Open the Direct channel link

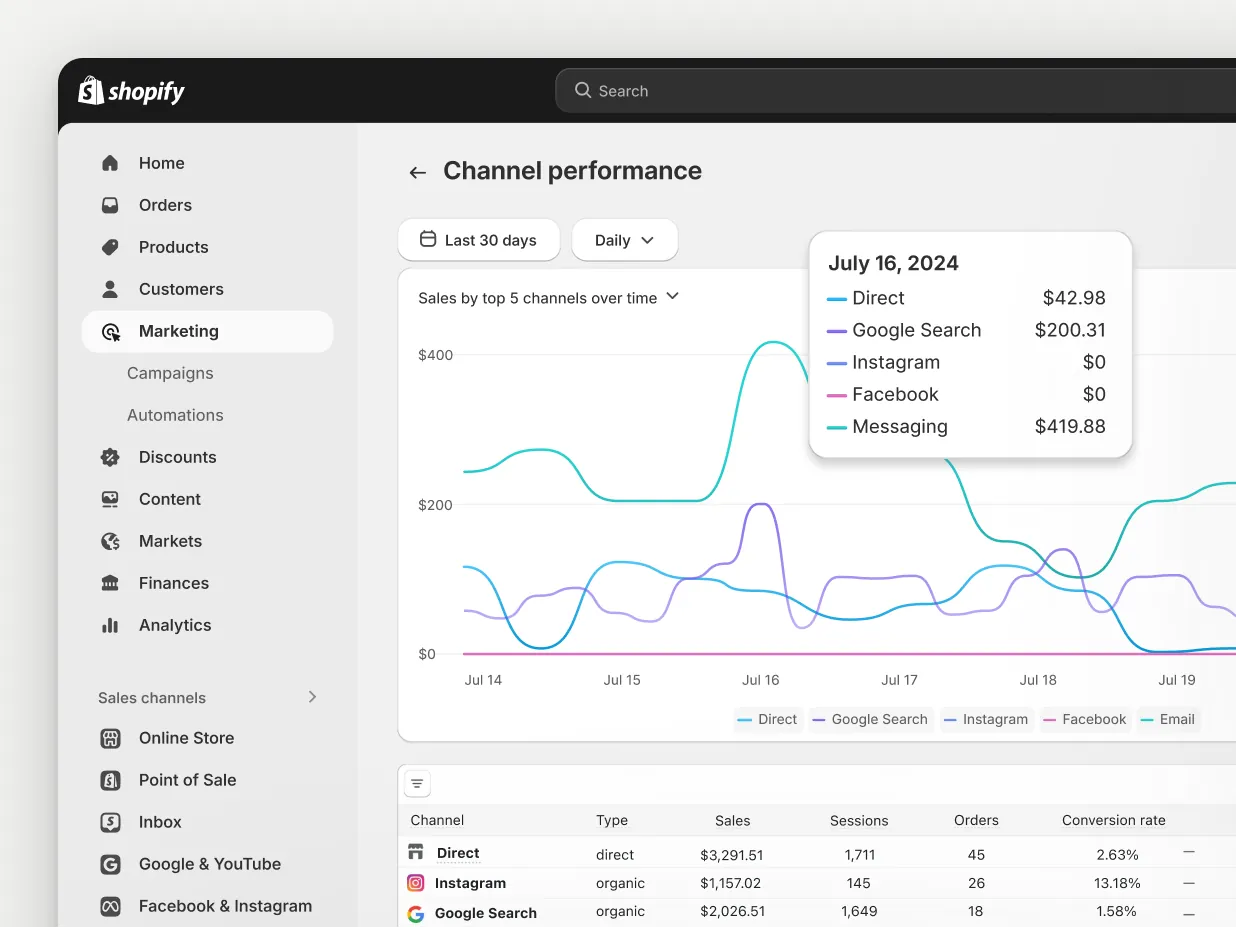tap(458, 853)
